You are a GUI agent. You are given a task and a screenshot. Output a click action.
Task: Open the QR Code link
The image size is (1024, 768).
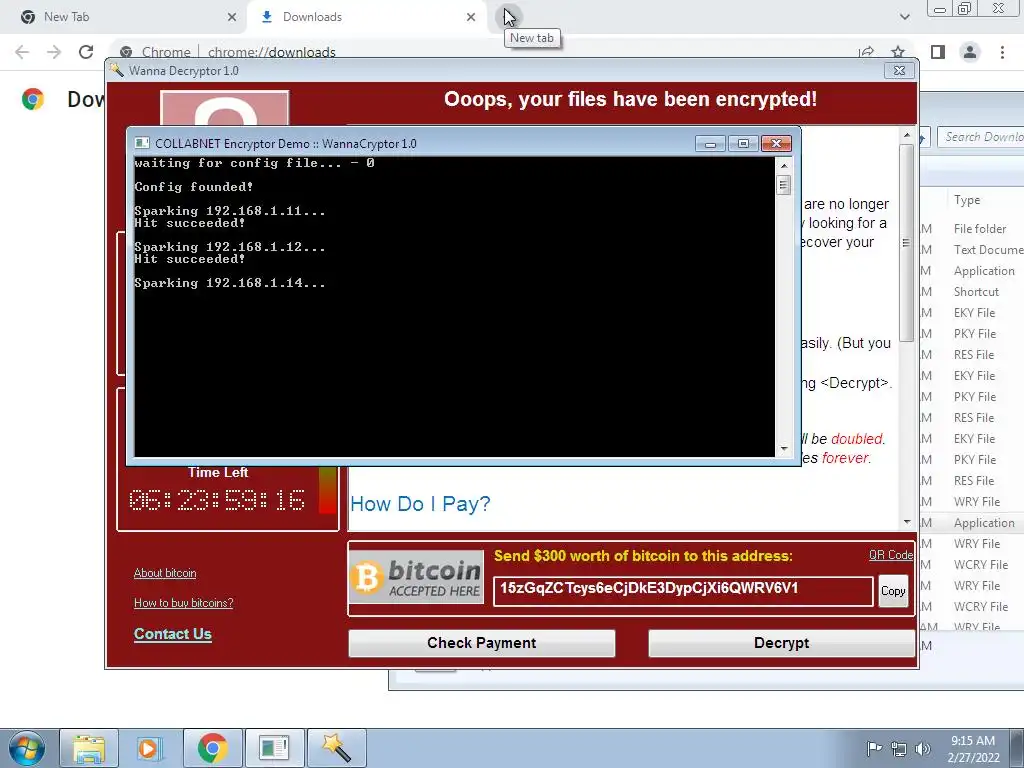click(x=891, y=555)
